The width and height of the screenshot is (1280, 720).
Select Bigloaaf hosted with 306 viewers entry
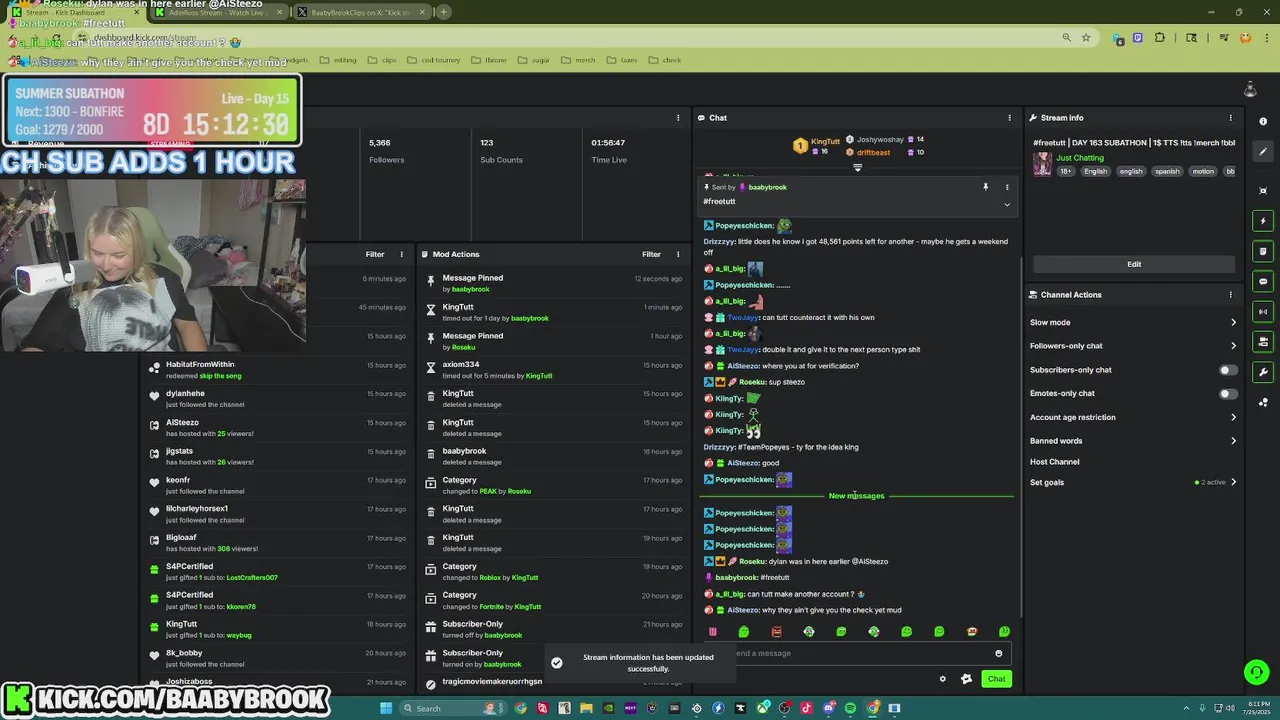click(275, 543)
